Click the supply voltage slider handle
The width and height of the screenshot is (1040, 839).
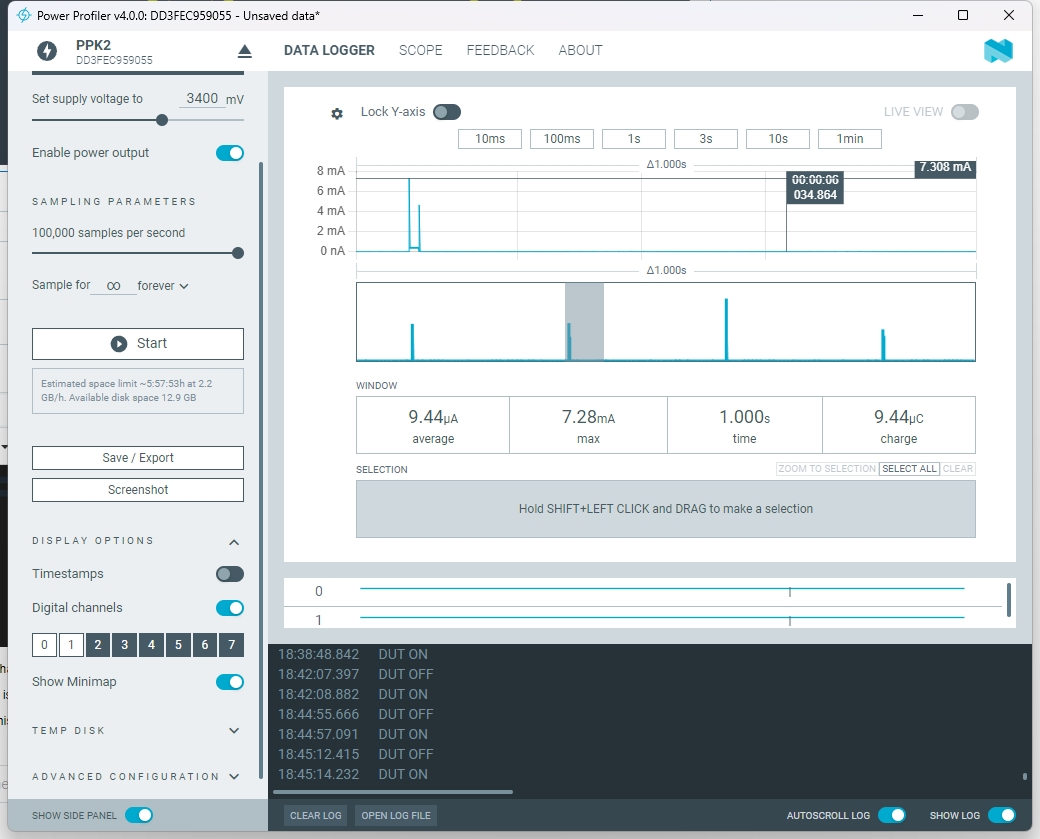(162, 120)
